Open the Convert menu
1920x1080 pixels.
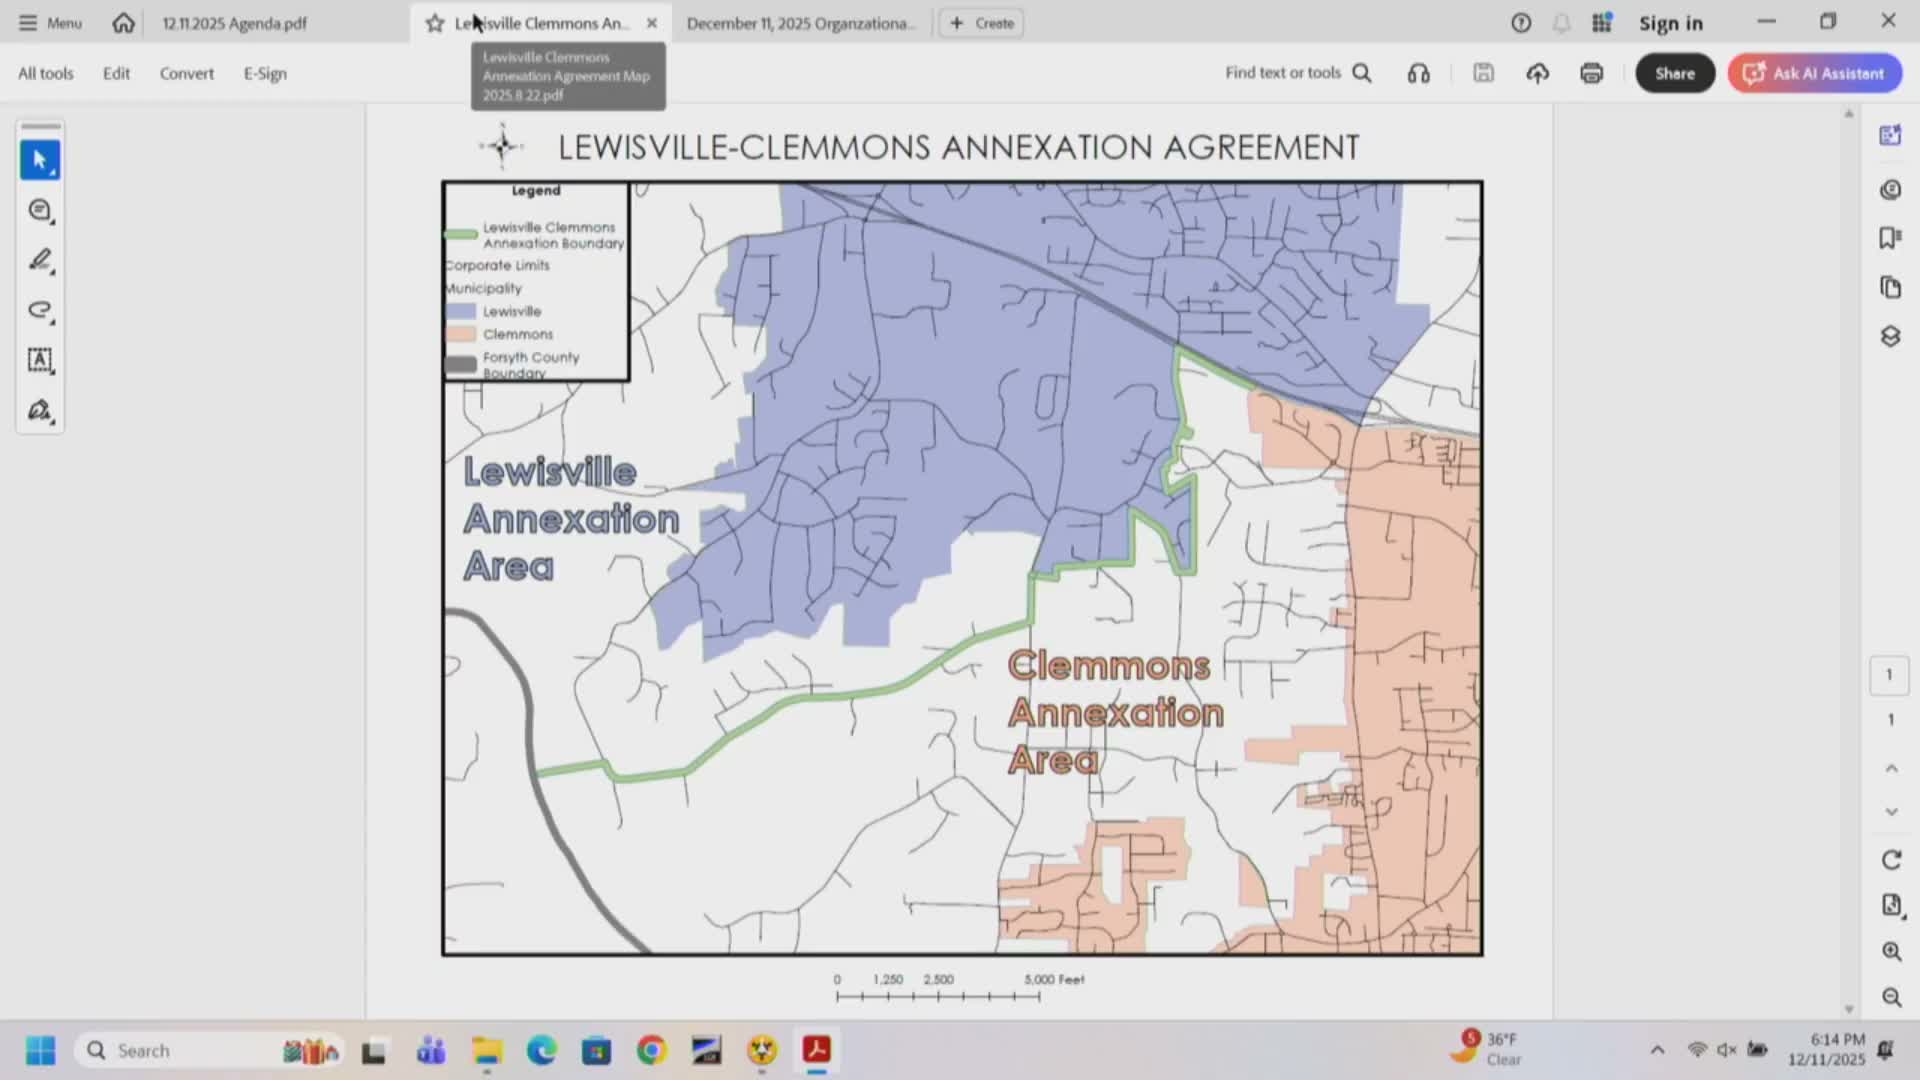186,72
